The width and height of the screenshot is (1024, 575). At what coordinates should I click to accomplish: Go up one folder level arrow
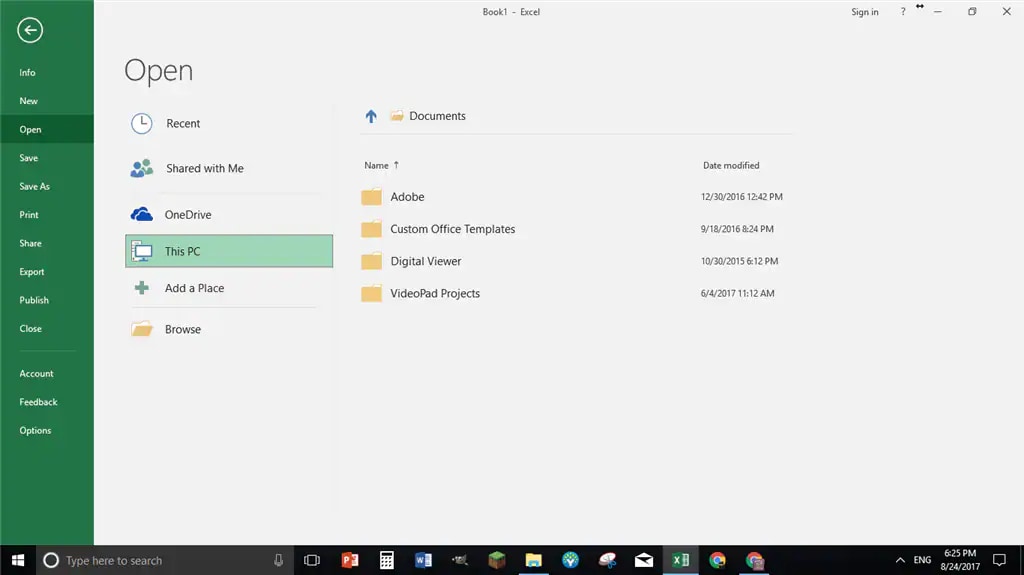click(x=371, y=116)
